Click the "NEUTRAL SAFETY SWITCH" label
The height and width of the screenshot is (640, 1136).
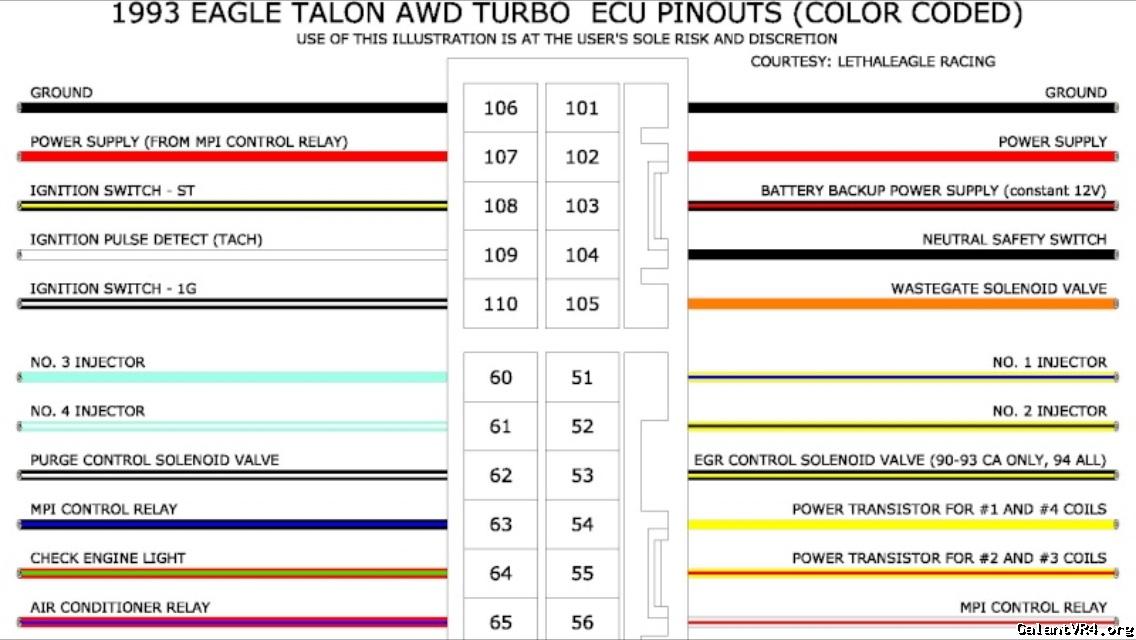(1014, 240)
